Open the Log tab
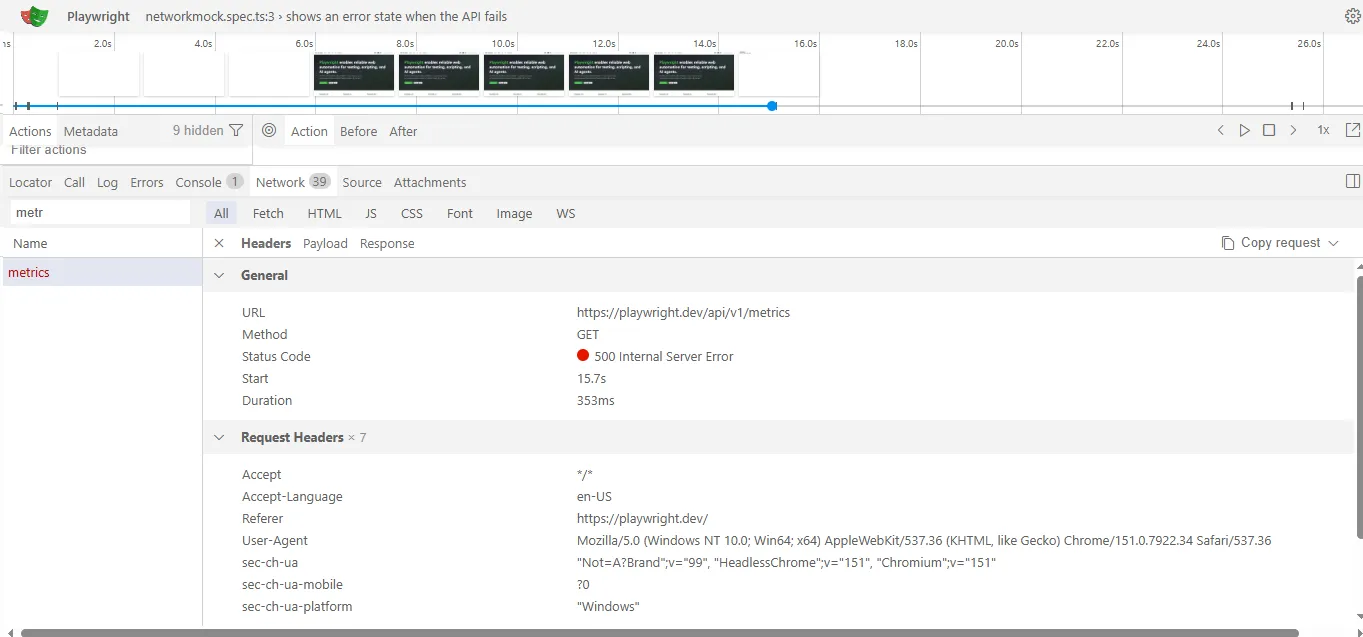 point(107,182)
